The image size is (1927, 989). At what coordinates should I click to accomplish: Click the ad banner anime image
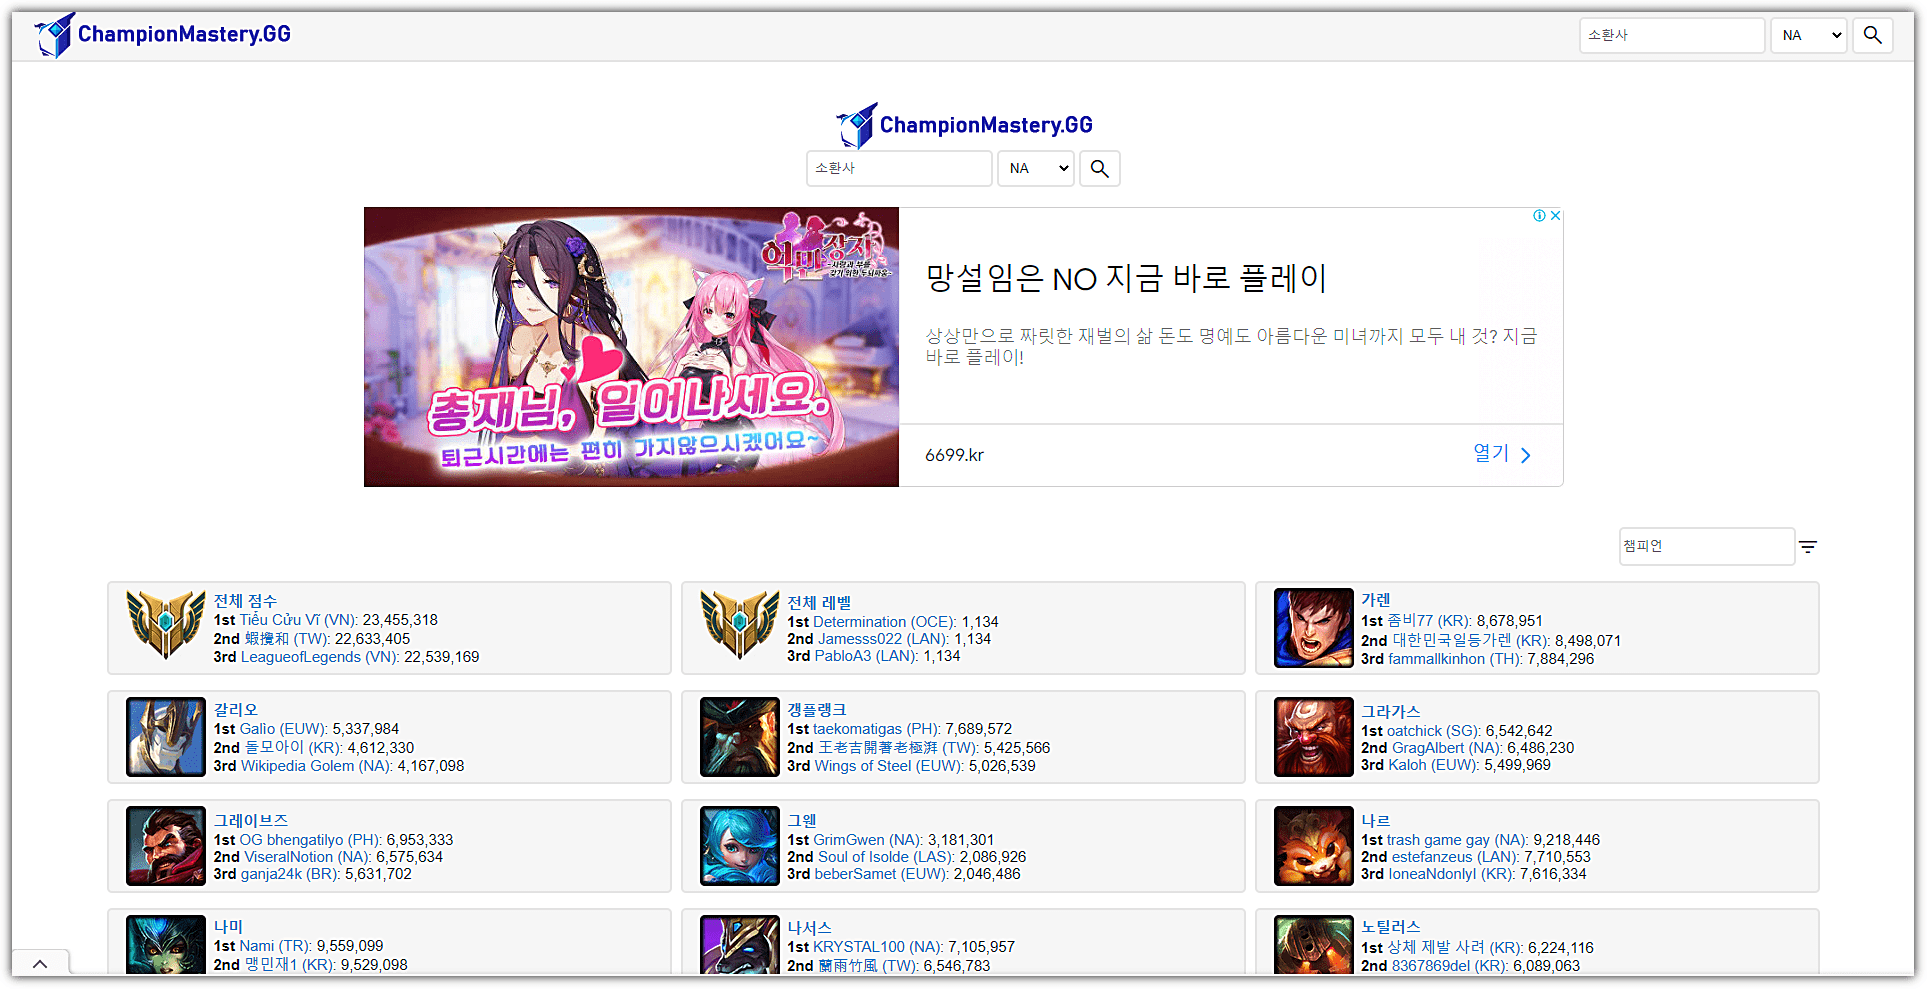[x=631, y=347]
